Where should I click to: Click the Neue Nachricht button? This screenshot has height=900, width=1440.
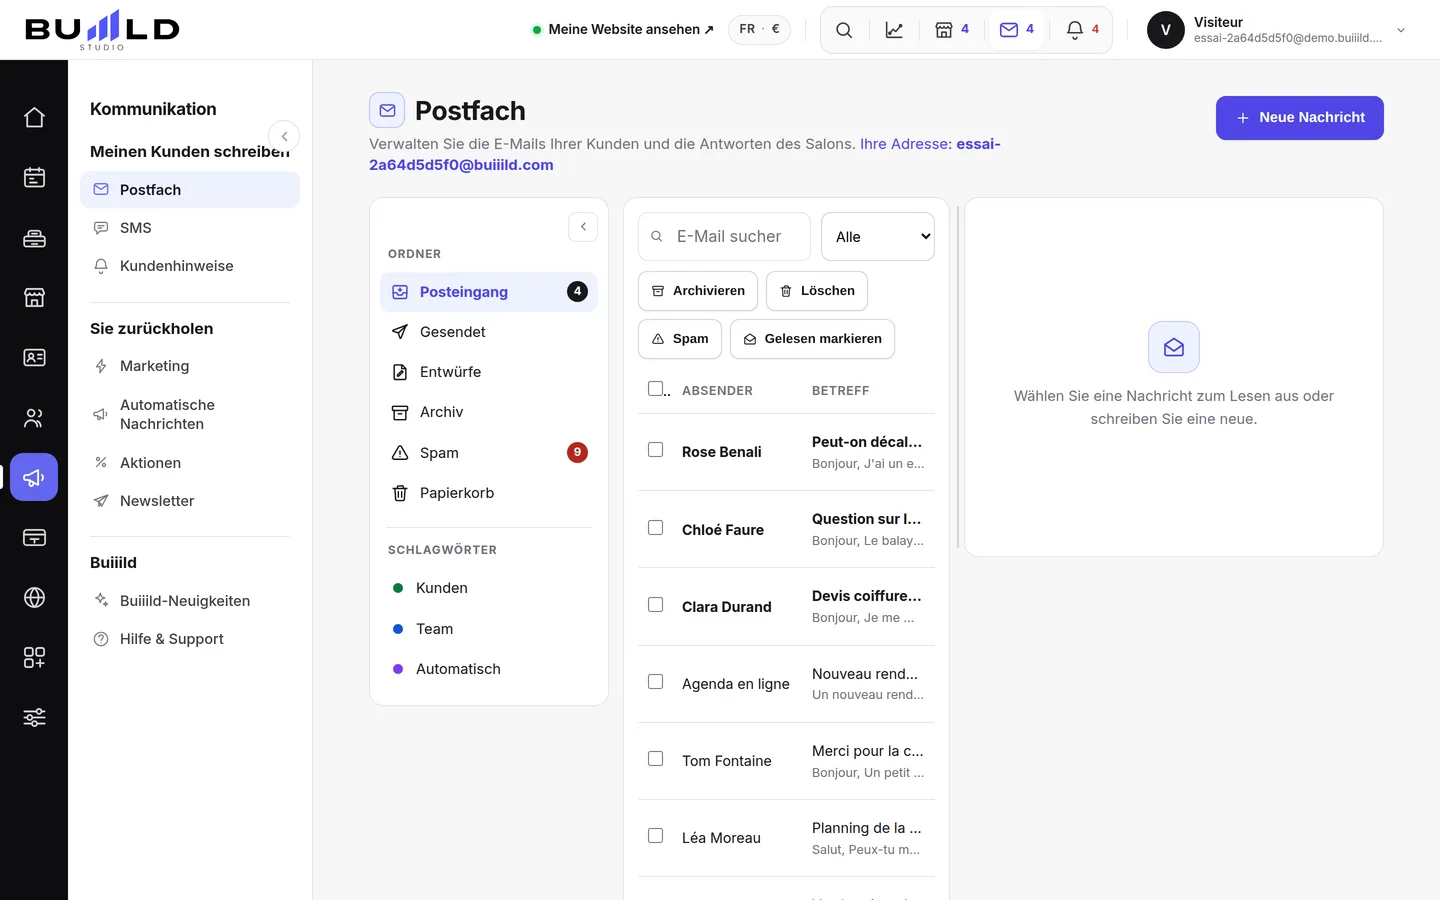(1300, 118)
